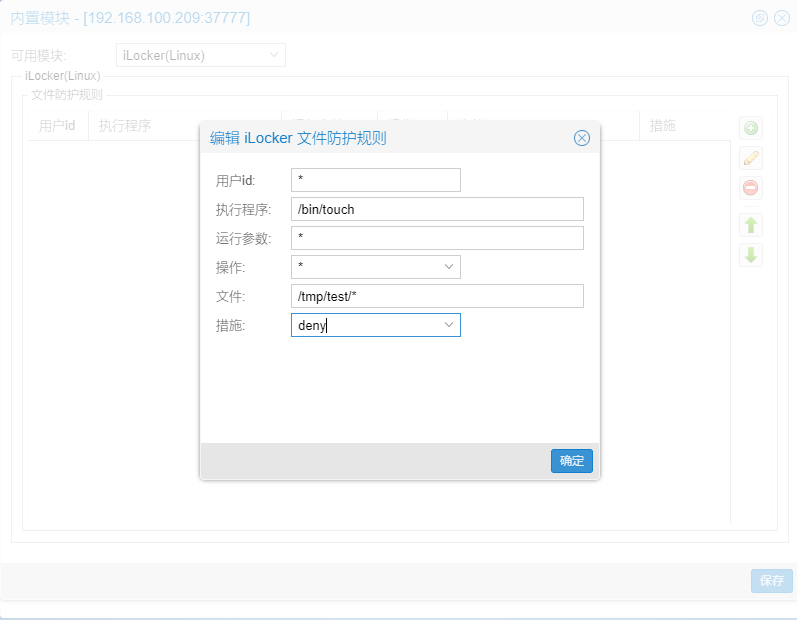Click the green add rule icon
Image resolution: width=797 pixels, height=620 pixels.
pyautogui.click(x=751, y=128)
